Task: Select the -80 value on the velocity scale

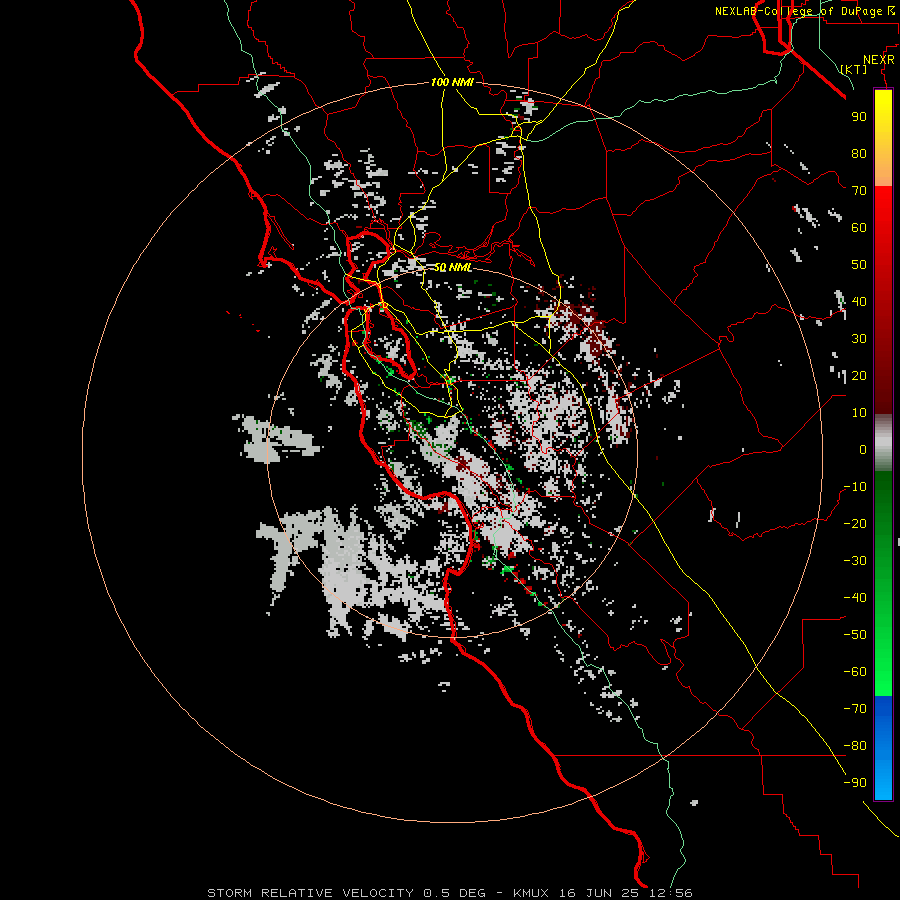Action: click(855, 746)
